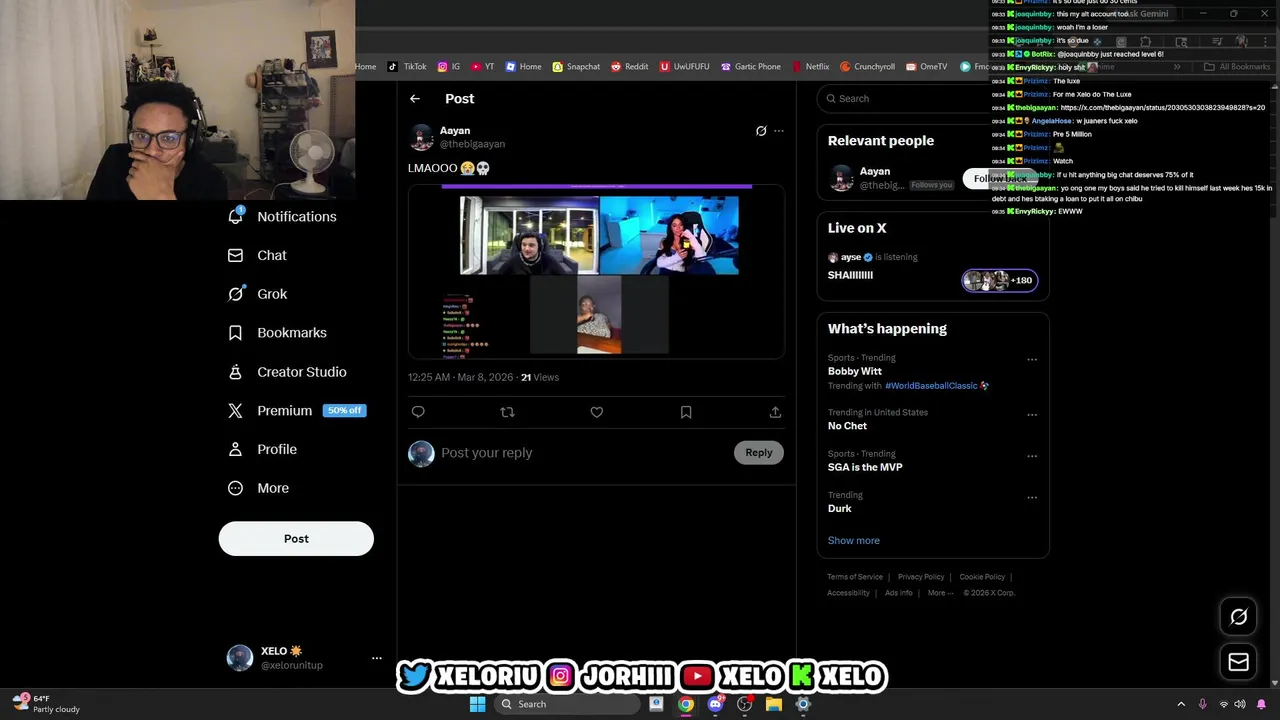Click the 50% off badge
The image size is (1280, 720).
(x=344, y=411)
